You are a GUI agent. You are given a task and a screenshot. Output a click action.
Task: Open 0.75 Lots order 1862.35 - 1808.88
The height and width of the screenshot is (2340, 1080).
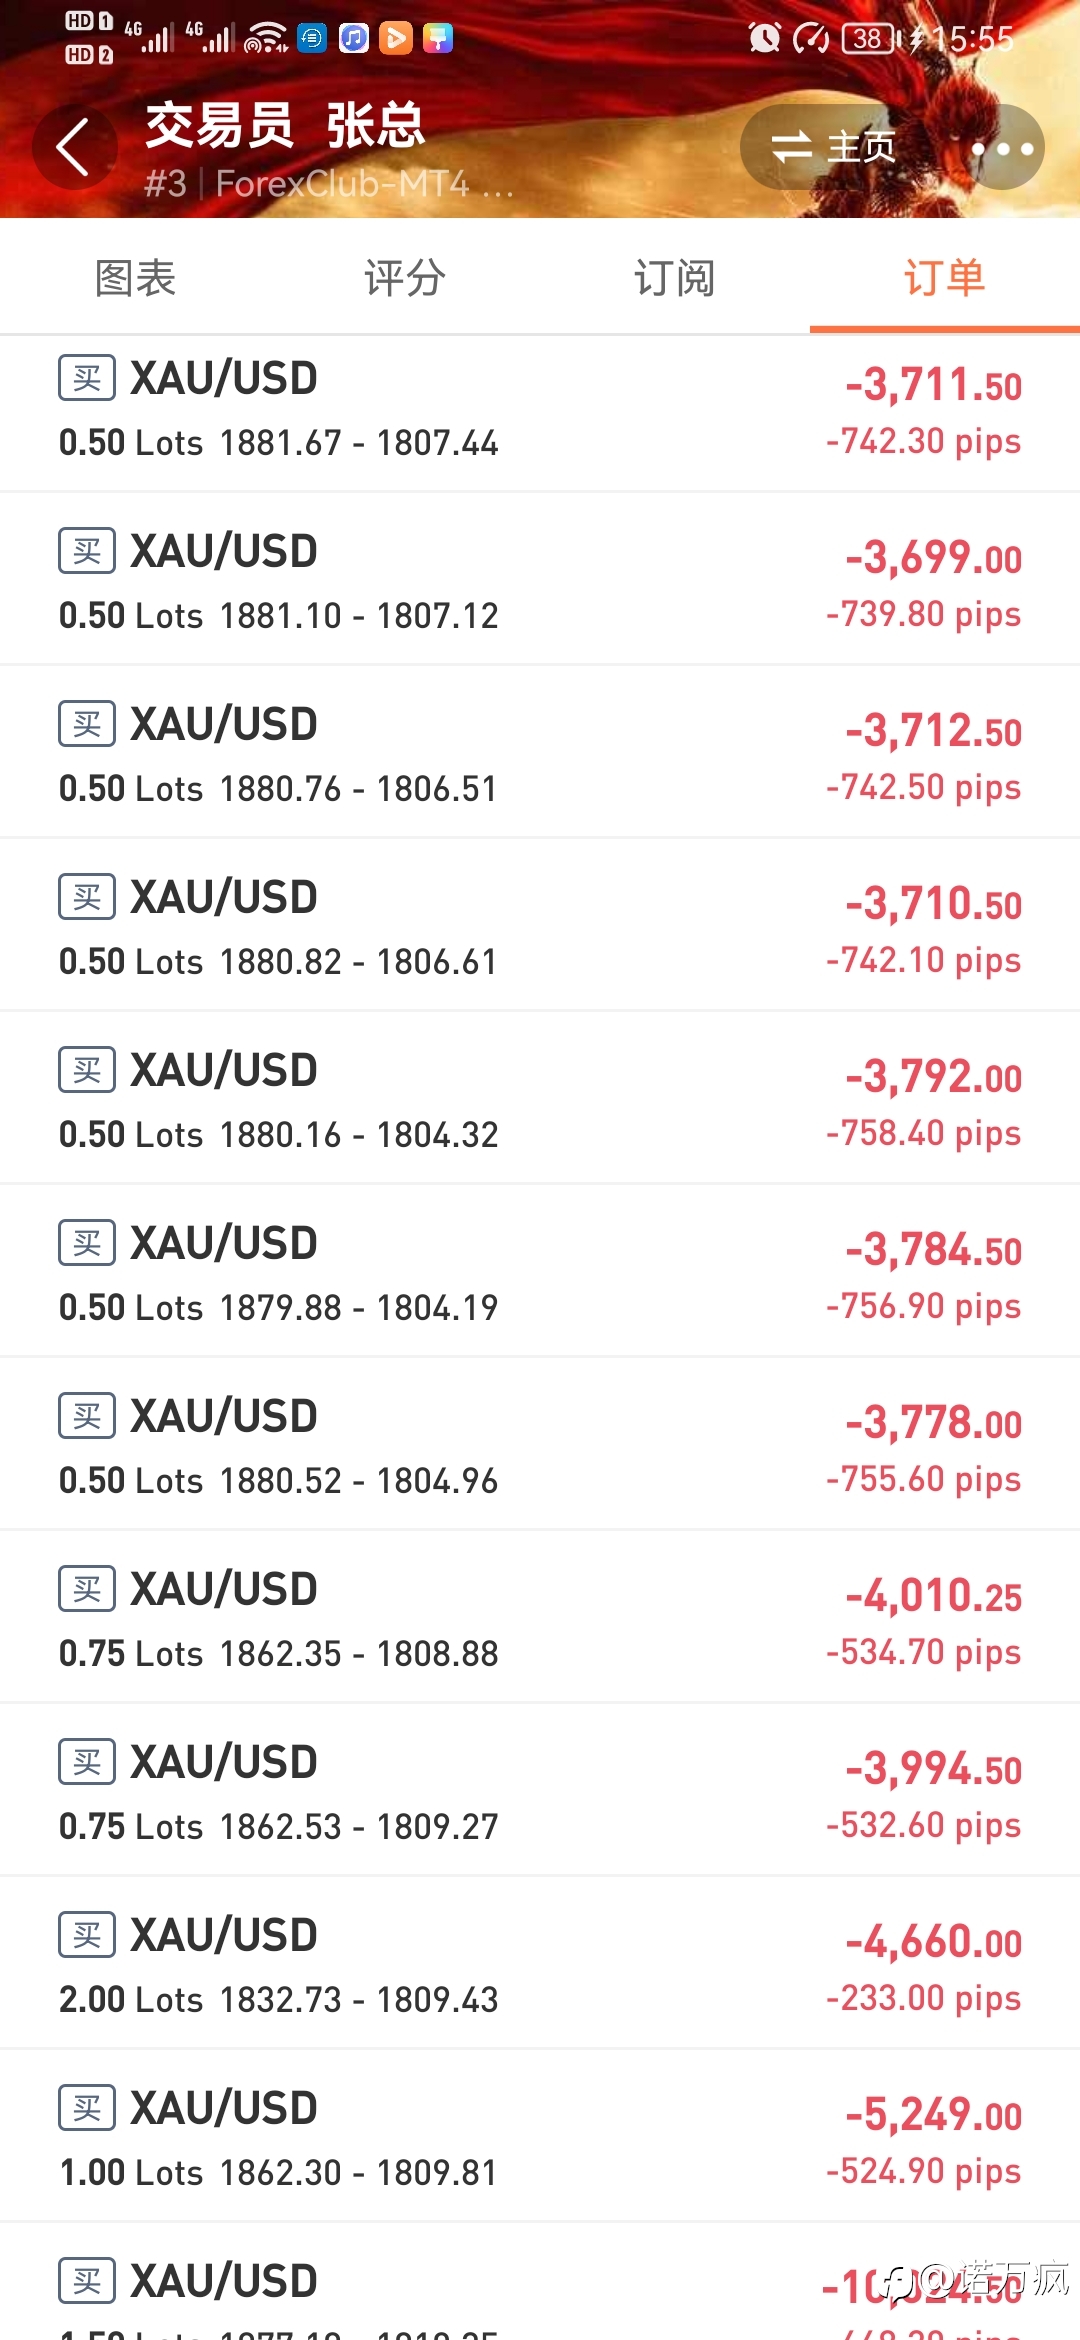point(540,1617)
